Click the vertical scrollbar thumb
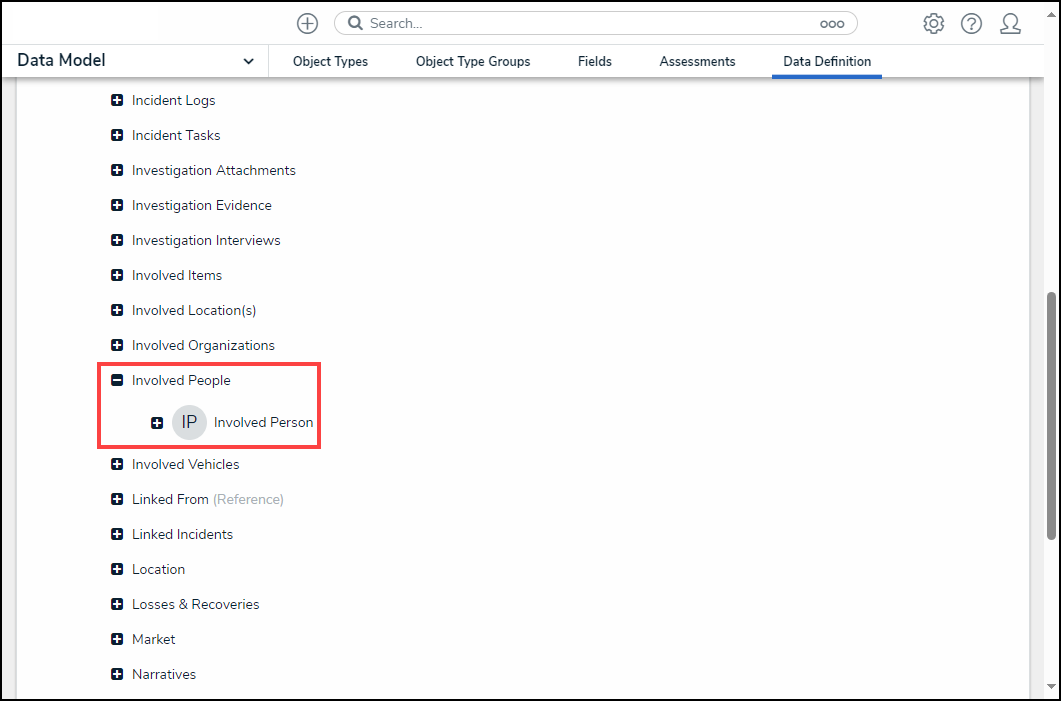Screen dimensions: 1061x701 [1050, 415]
